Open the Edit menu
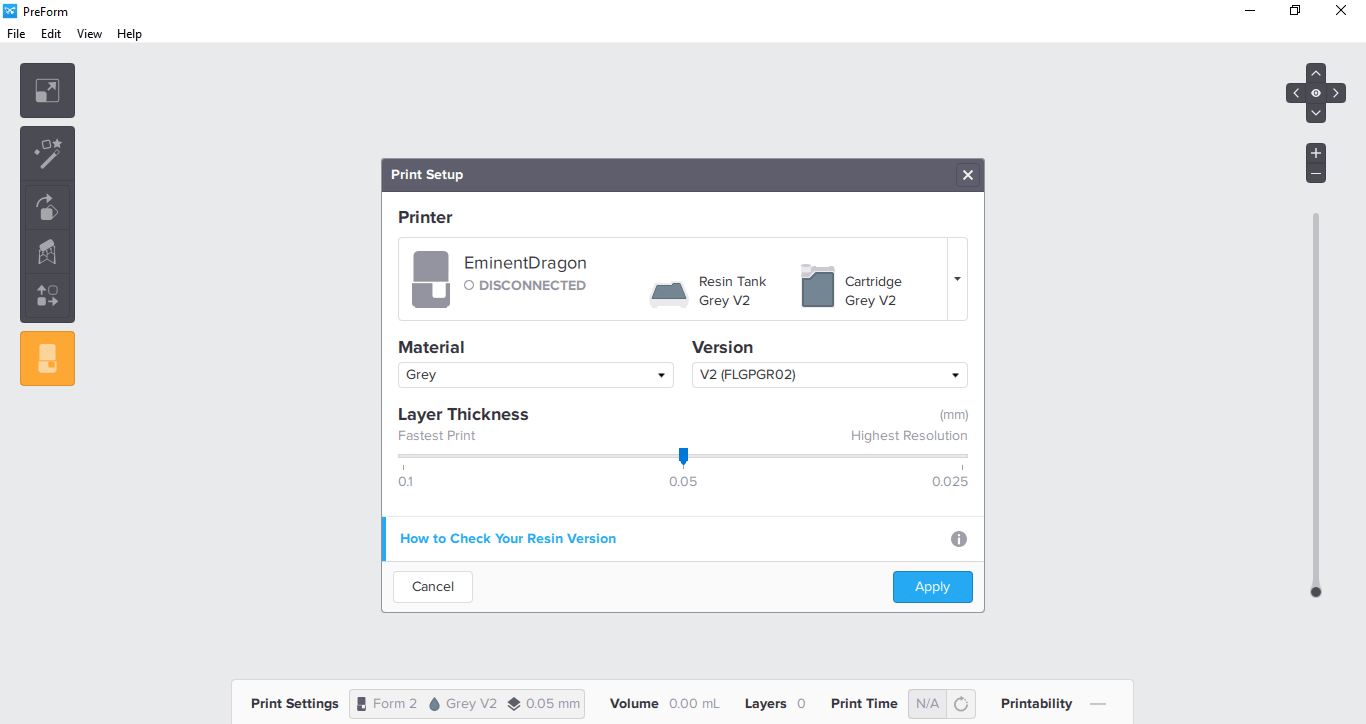This screenshot has width=1366, height=724. tap(51, 34)
